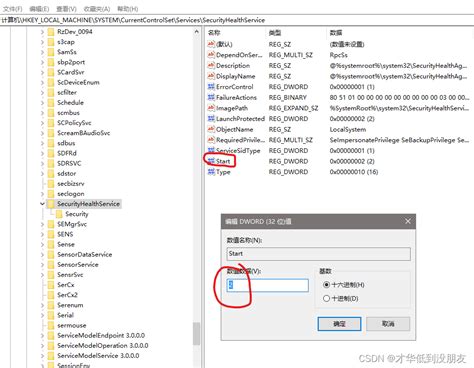The image size is (474, 368).
Task: Click the SerCx2 folder icon
Action: tap(51, 295)
